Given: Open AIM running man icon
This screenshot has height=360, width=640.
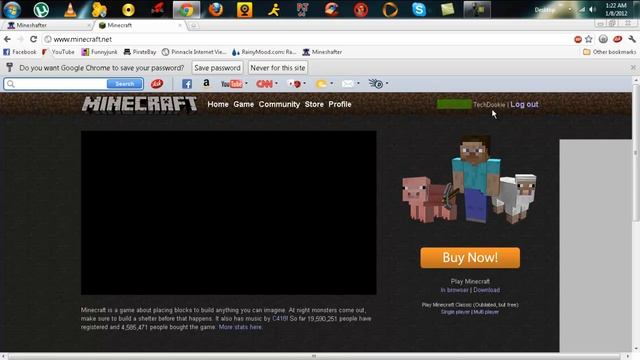Looking at the screenshot, I should 274,9.
